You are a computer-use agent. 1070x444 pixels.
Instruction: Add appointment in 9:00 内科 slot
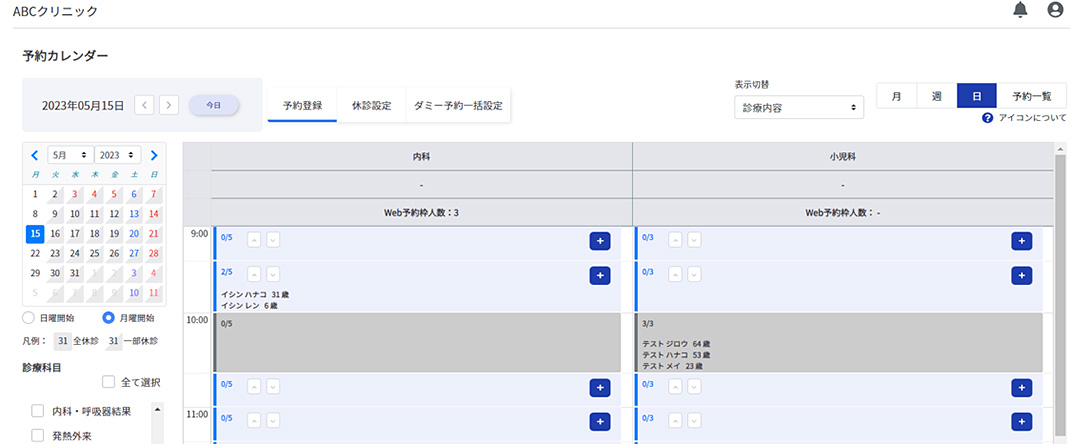[x=600, y=241]
